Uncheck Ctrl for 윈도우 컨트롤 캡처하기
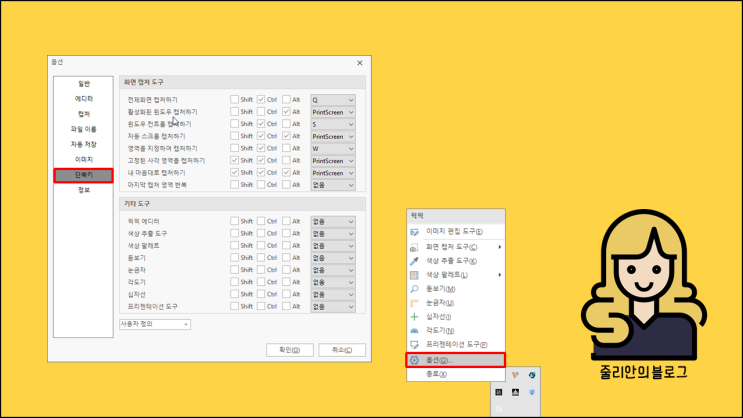Image resolution: width=743 pixels, height=418 pixels. click(x=261, y=124)
